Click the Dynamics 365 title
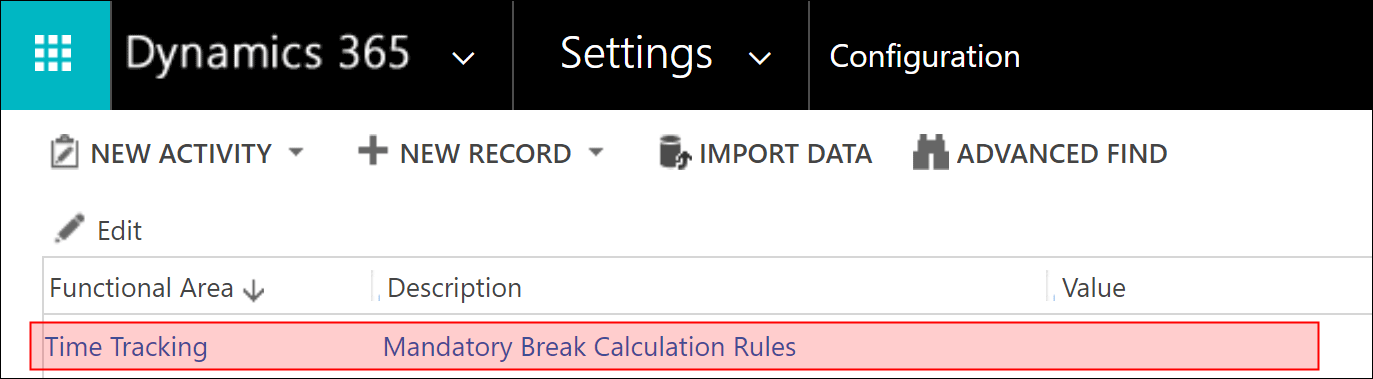 268,53
